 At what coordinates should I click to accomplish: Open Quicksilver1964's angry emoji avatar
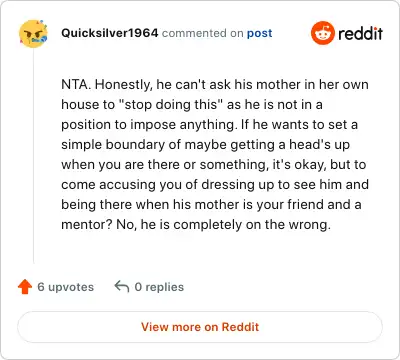pyautogui.click(x=33, y=34)
